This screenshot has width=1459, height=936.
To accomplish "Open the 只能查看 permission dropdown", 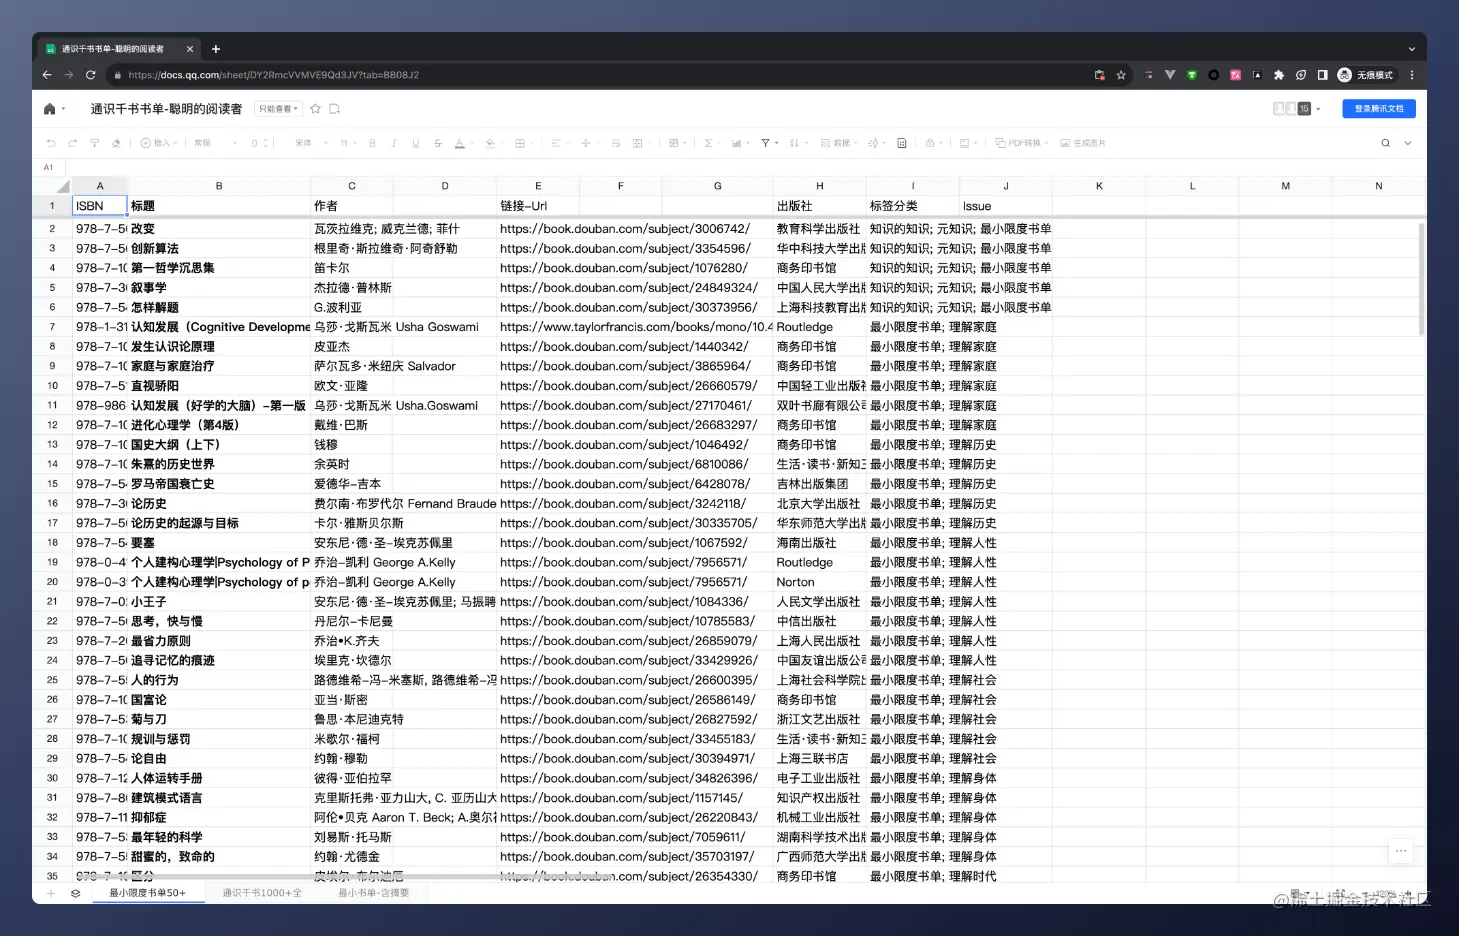I will tap(278, 109).
